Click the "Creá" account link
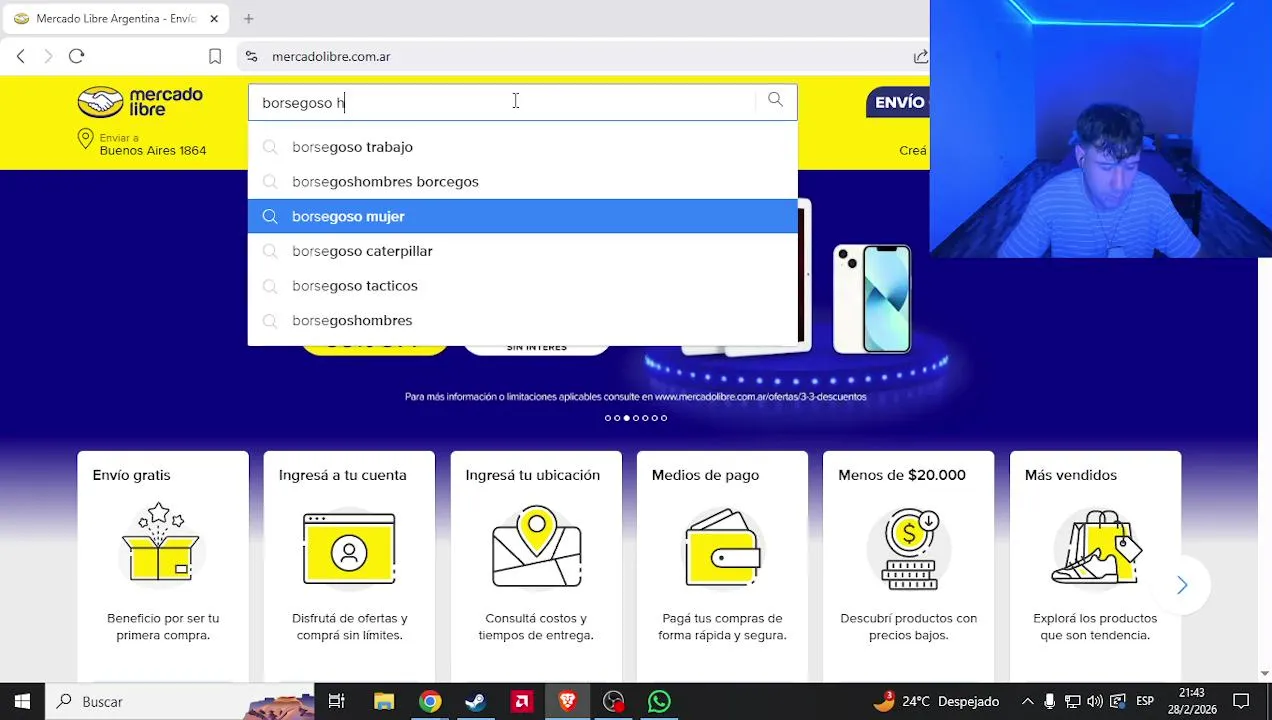 913,150
